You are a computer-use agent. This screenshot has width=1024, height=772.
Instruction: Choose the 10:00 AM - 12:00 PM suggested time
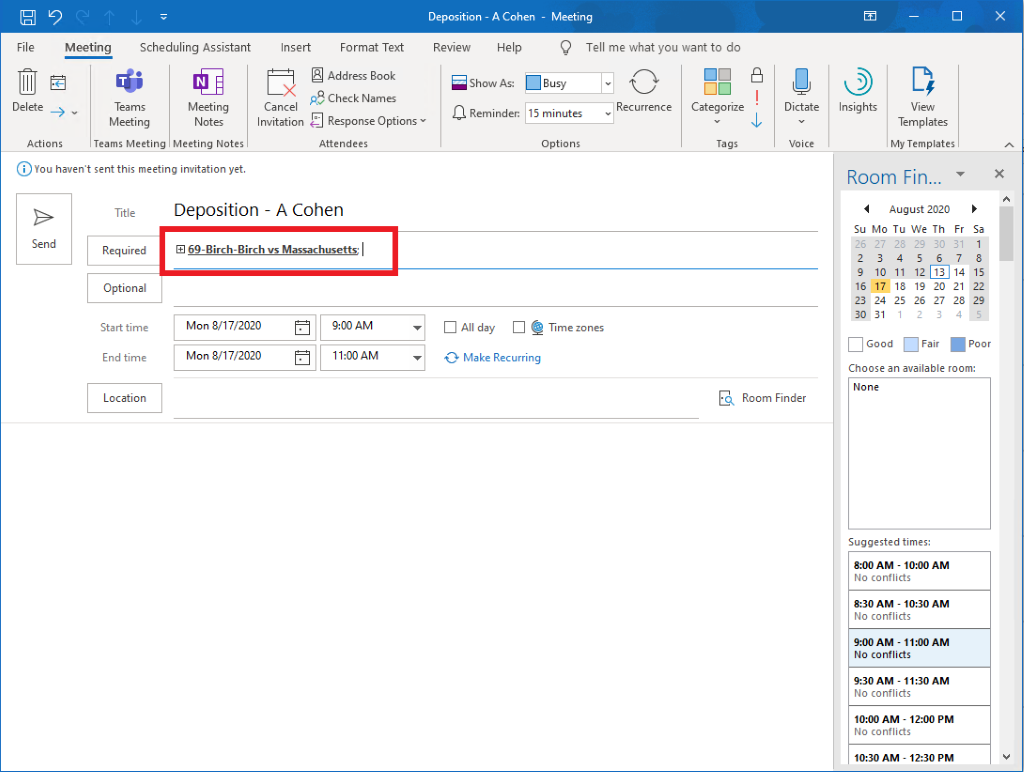[x=919, y=725]
